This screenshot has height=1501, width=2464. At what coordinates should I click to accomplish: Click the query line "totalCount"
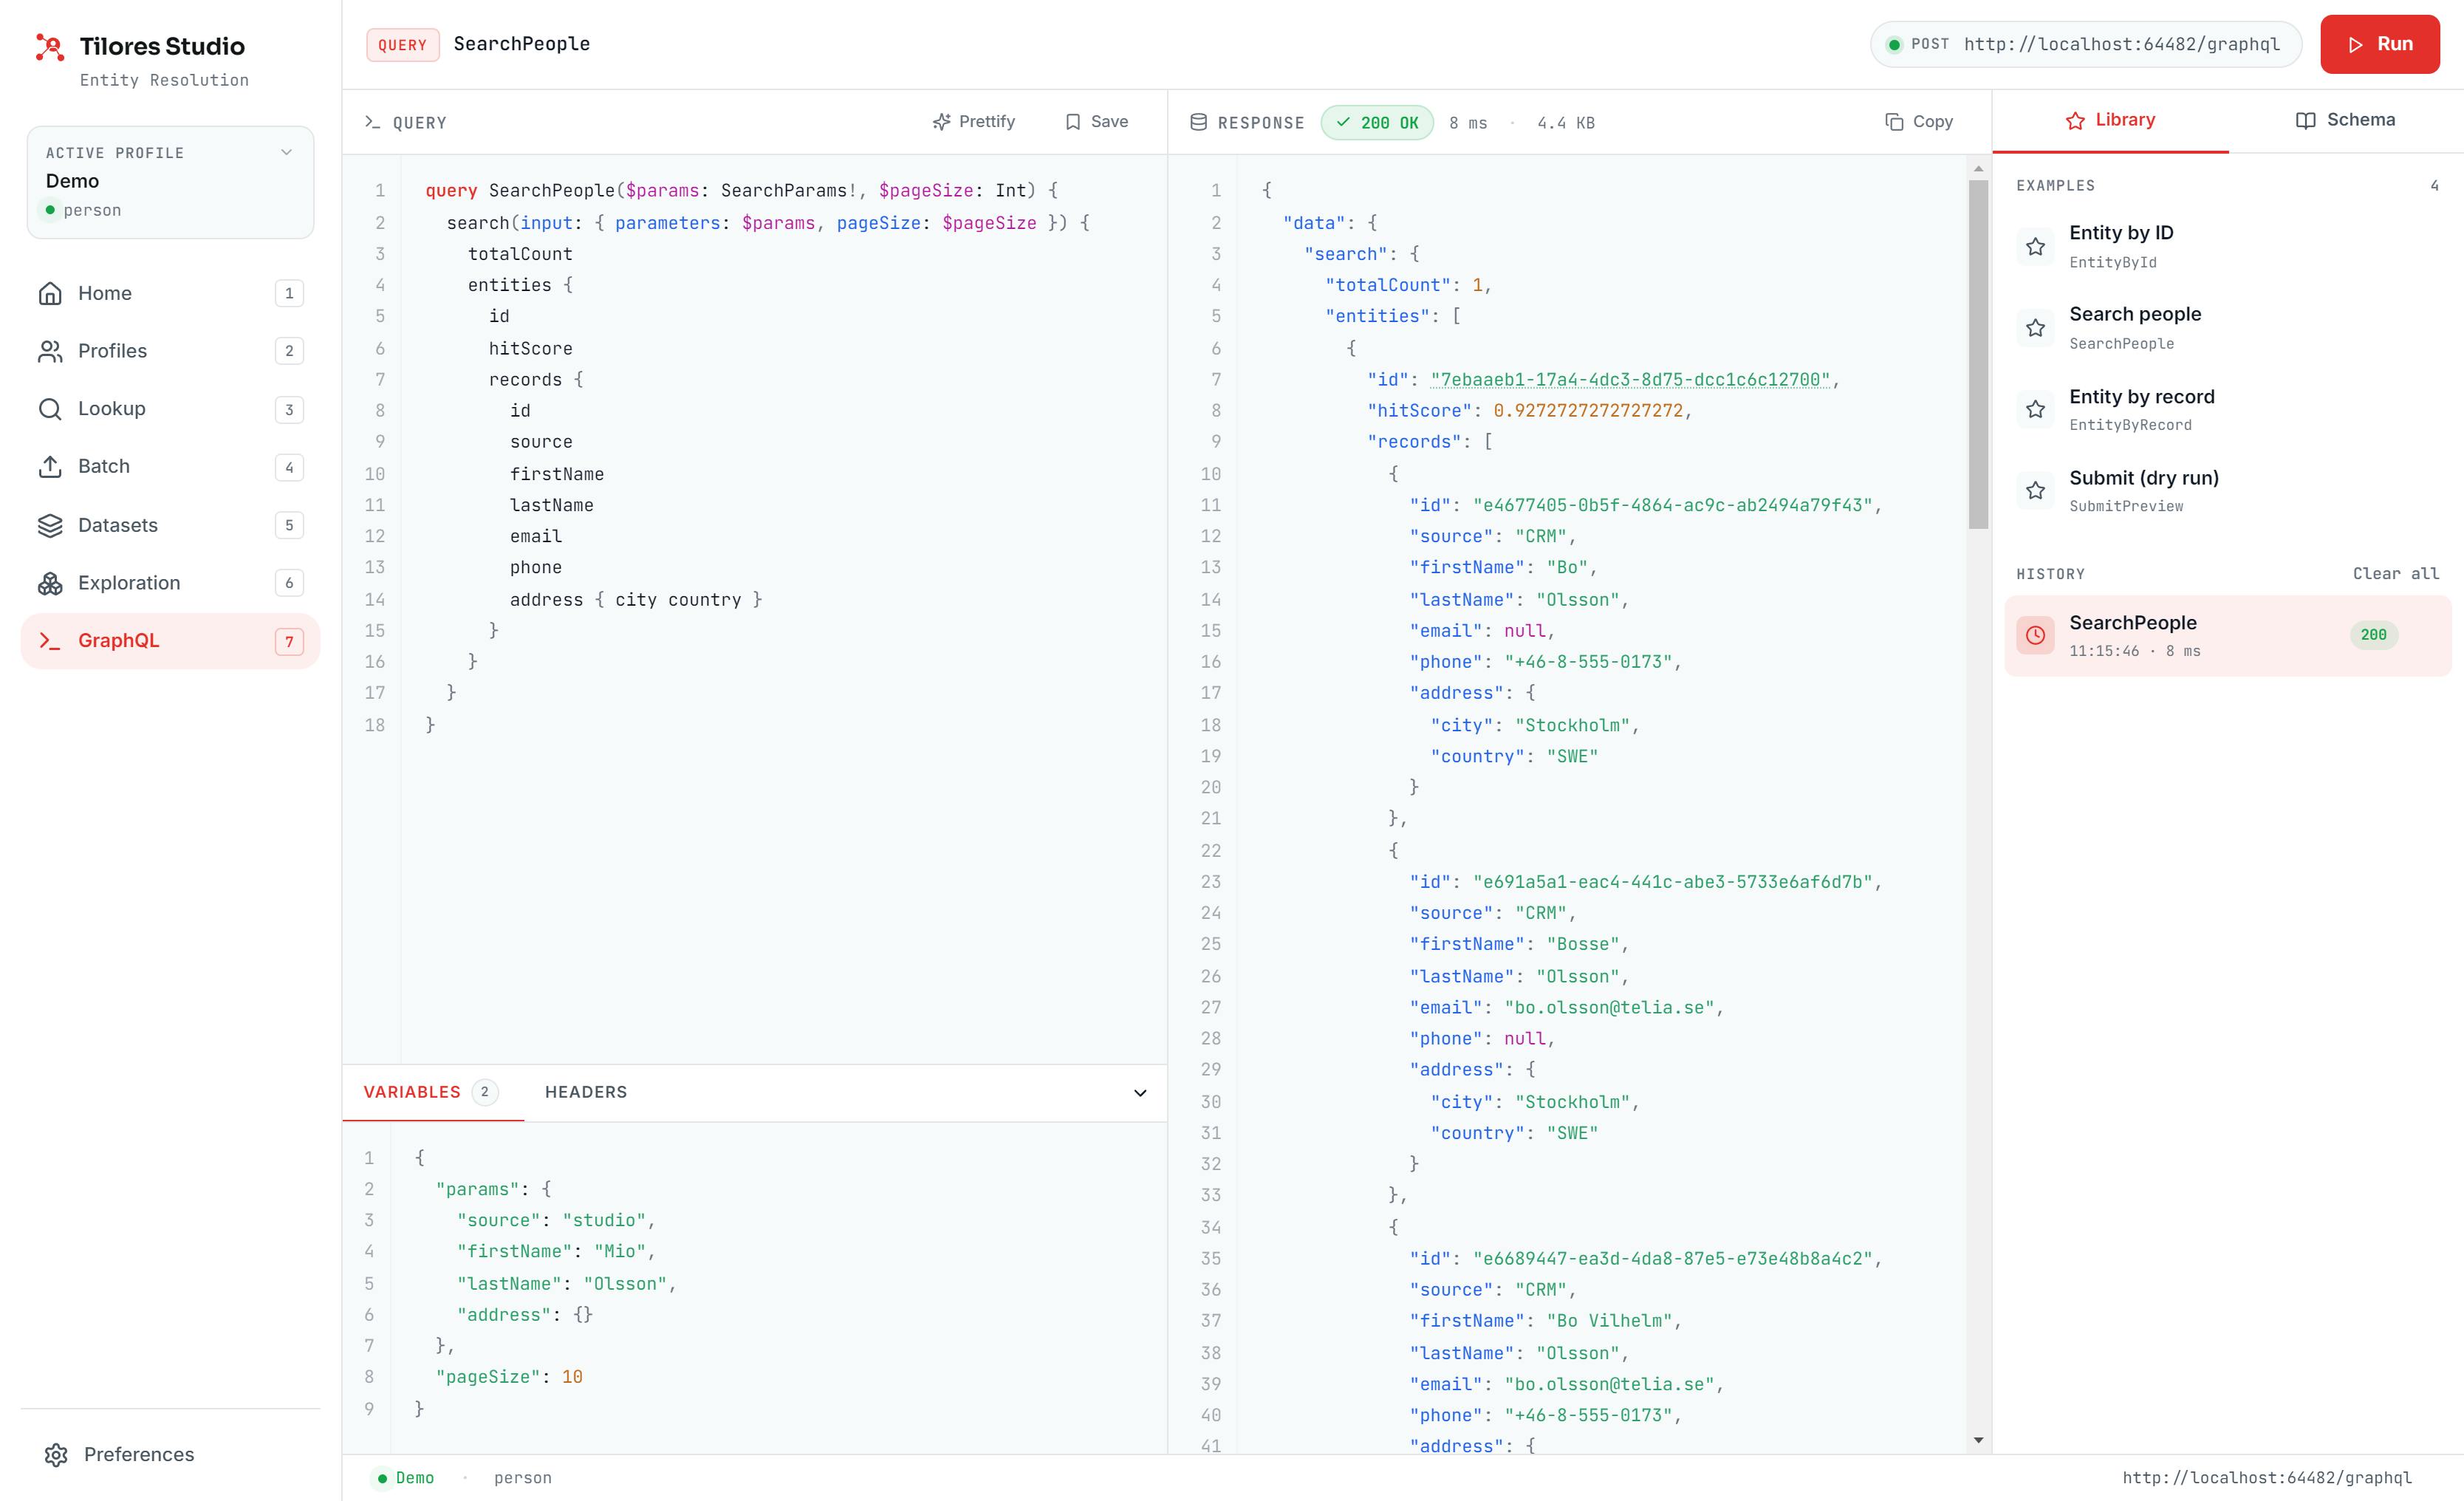[520, 254]
